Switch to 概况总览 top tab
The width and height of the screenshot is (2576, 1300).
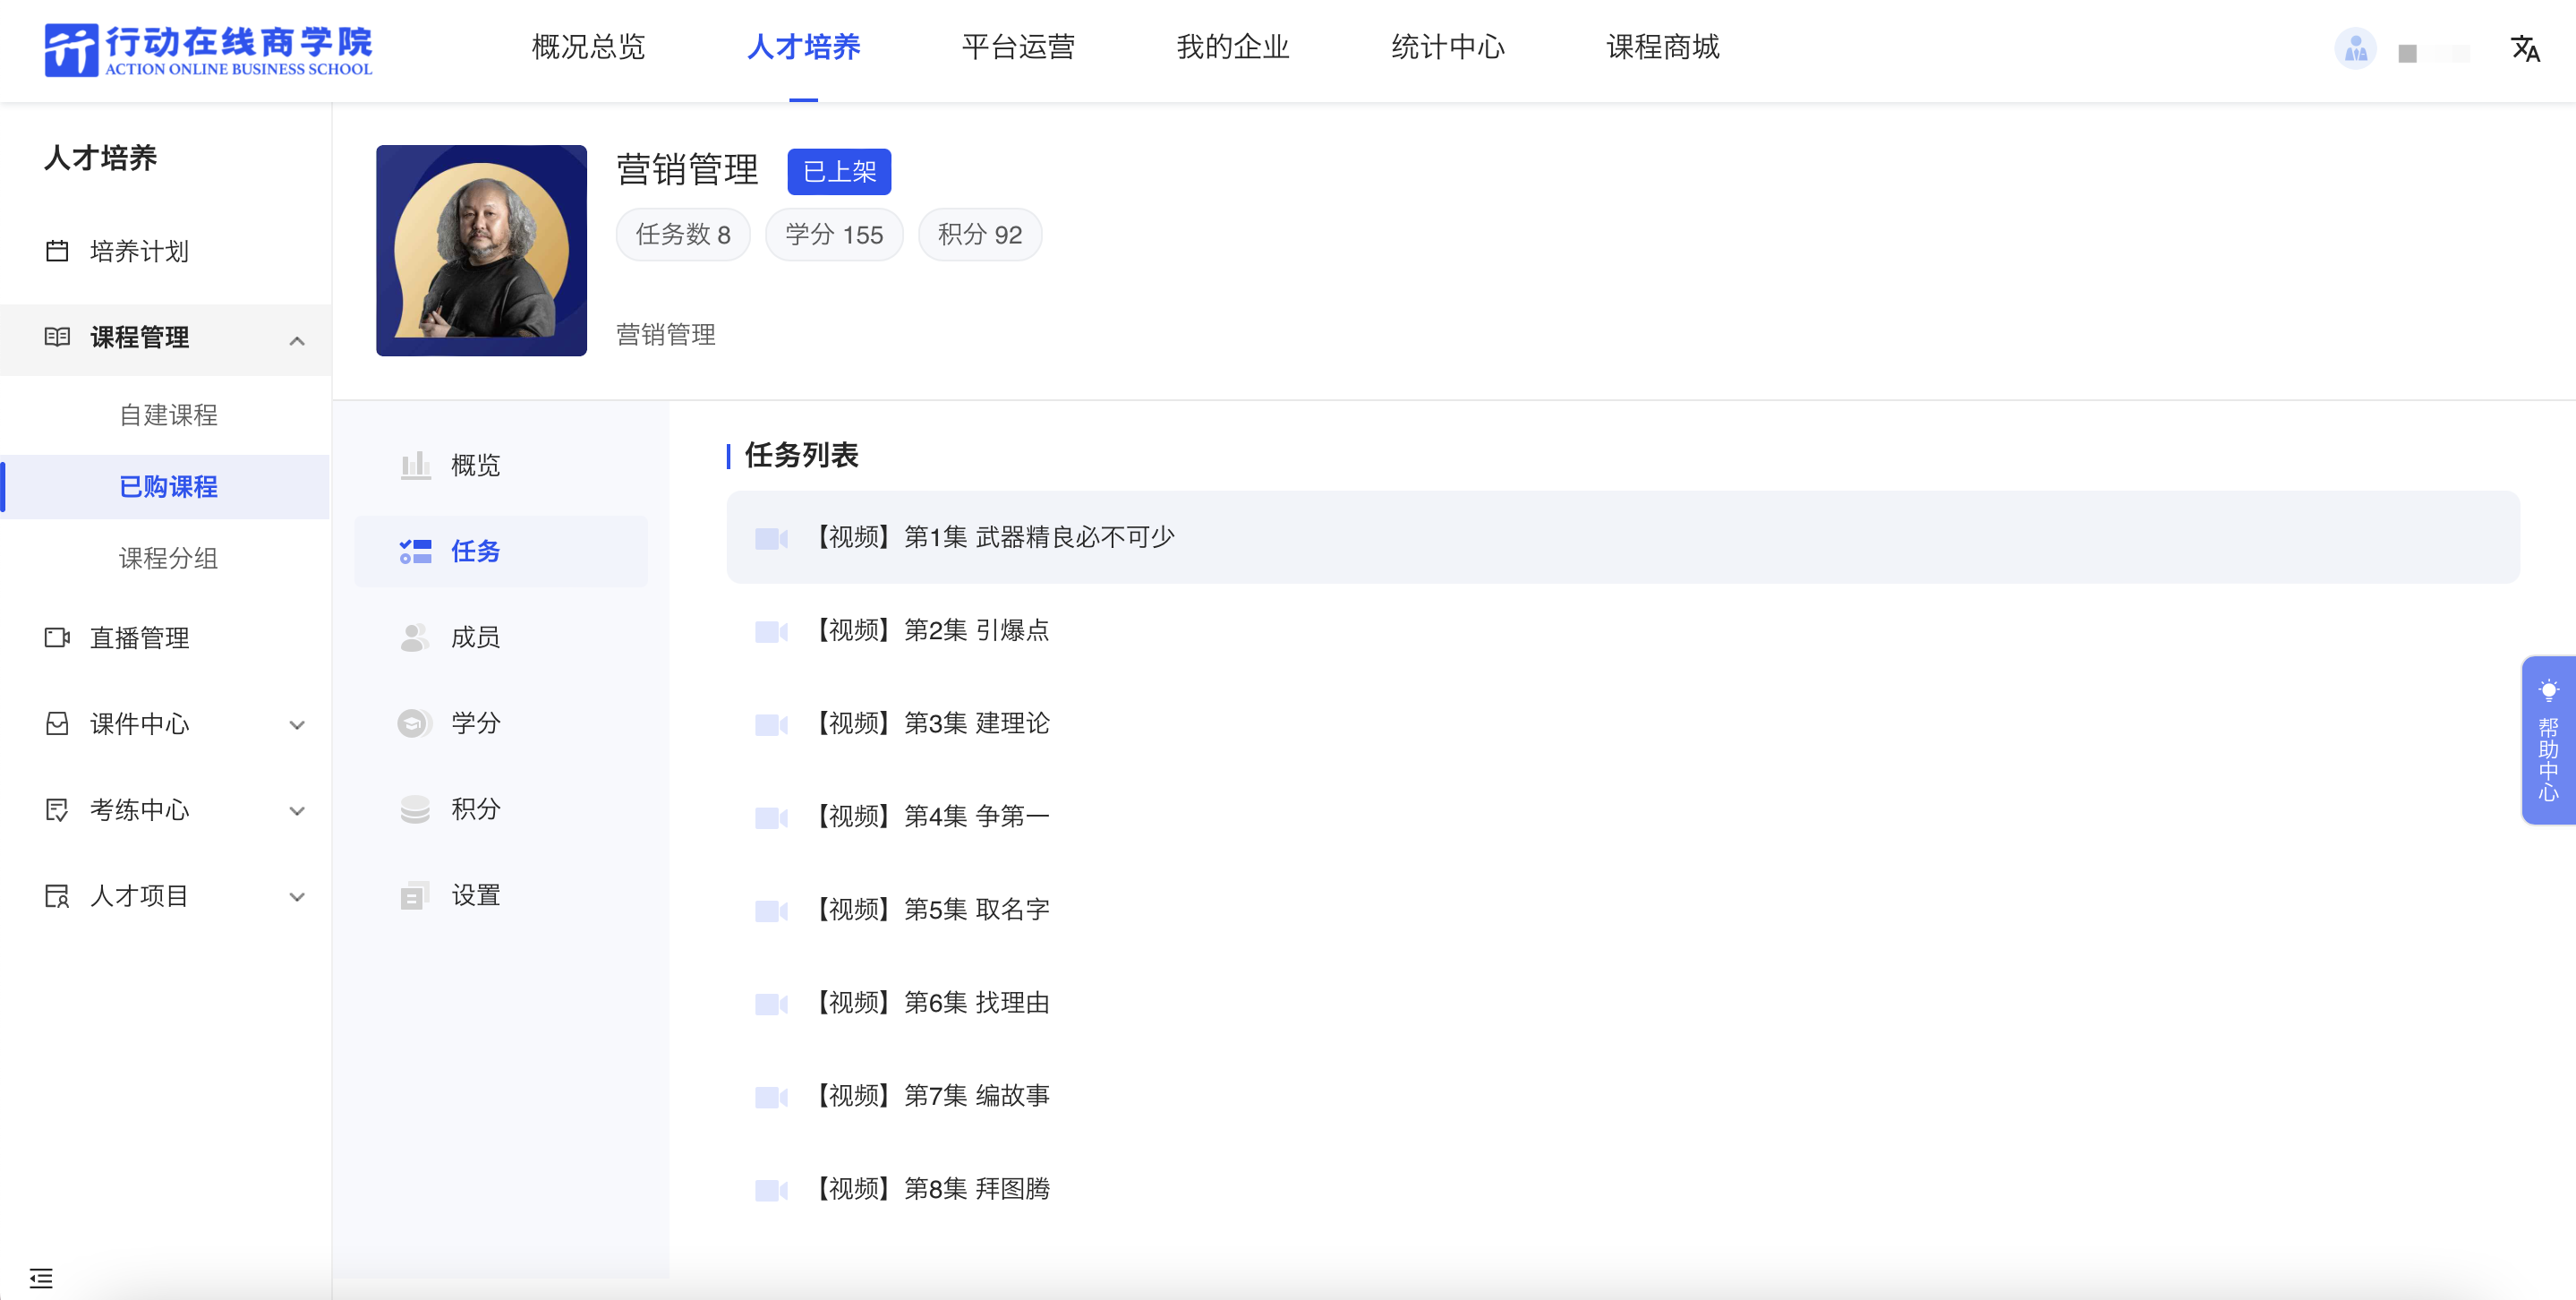[588, 47]
